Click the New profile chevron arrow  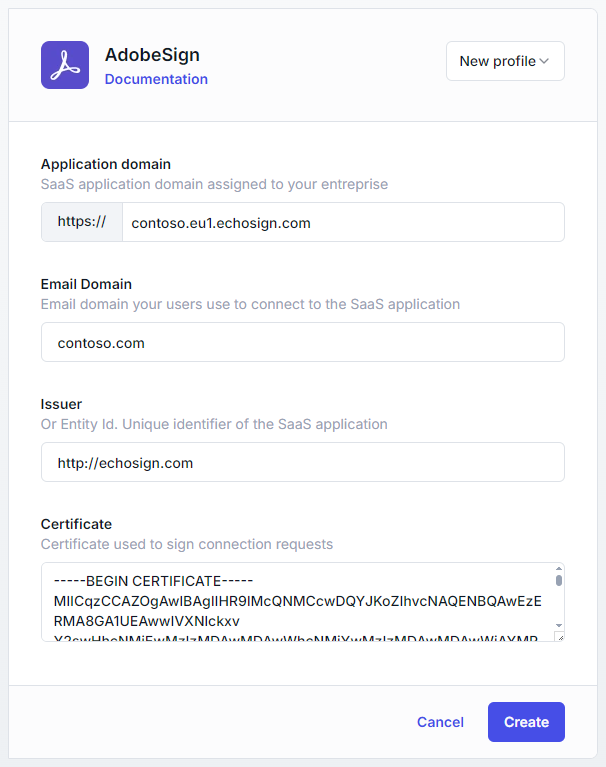(x=544, y=61)
